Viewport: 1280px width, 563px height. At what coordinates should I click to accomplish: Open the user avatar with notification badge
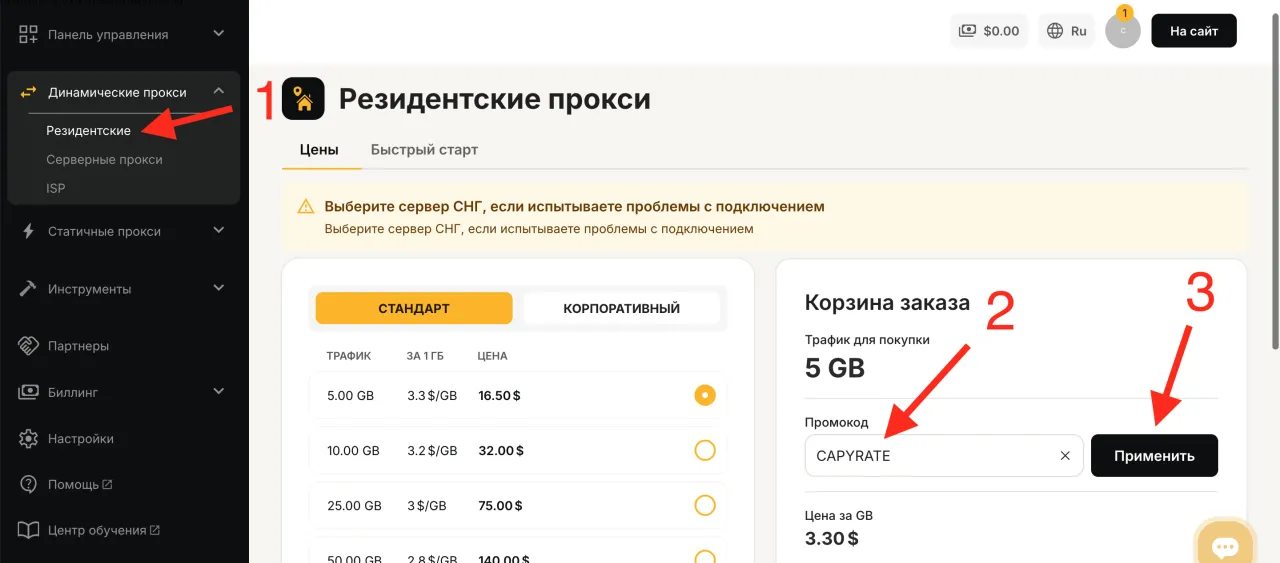(x=1122, y=31)
